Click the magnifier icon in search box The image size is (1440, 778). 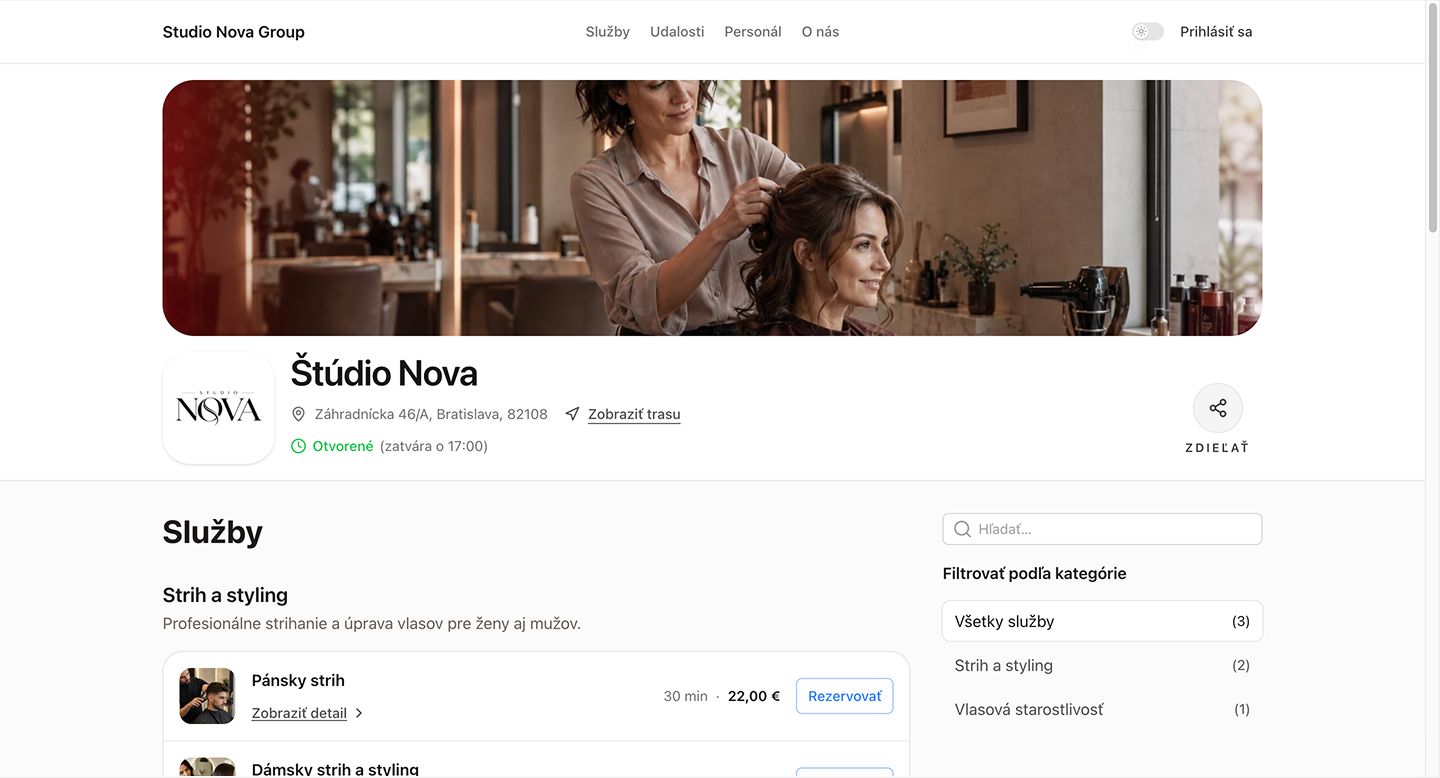[x=962, y=529]
